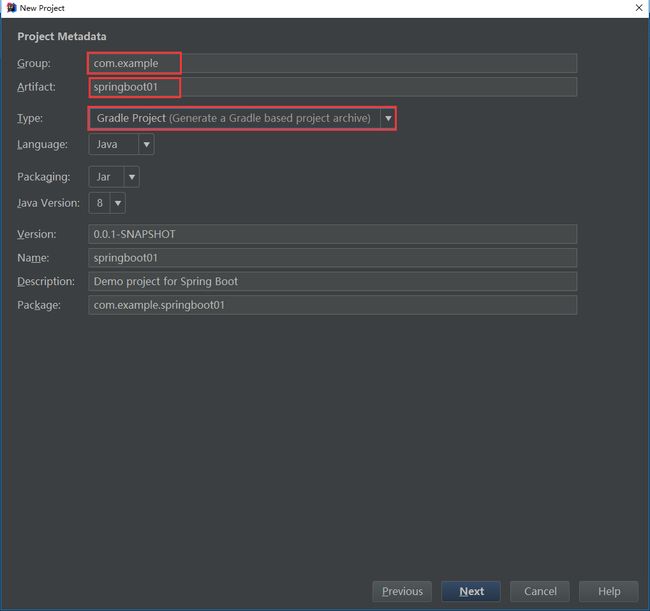Open the Packaging dropdown arrow

tap(131, 177)
